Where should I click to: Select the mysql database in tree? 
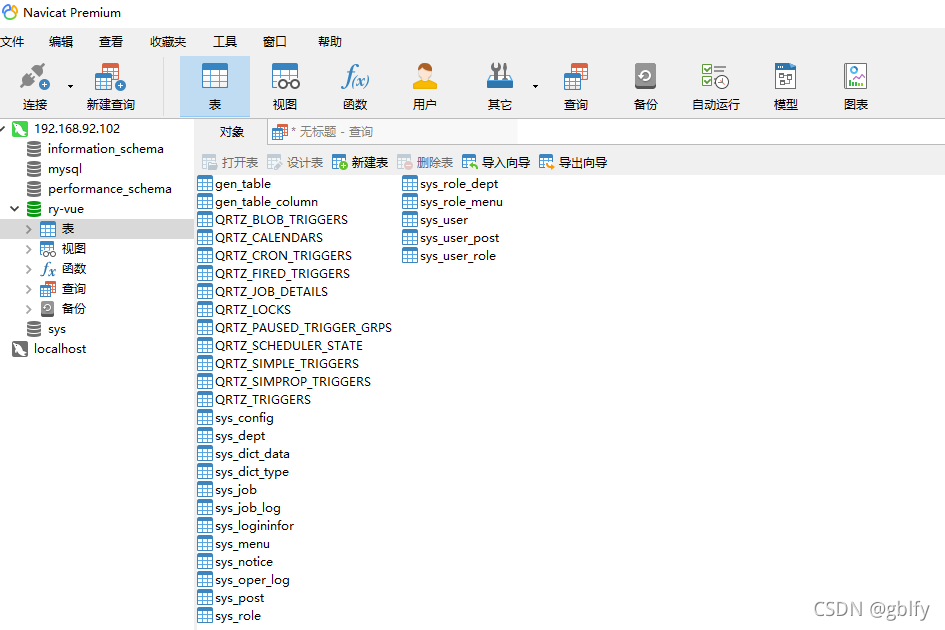point(64,169)
